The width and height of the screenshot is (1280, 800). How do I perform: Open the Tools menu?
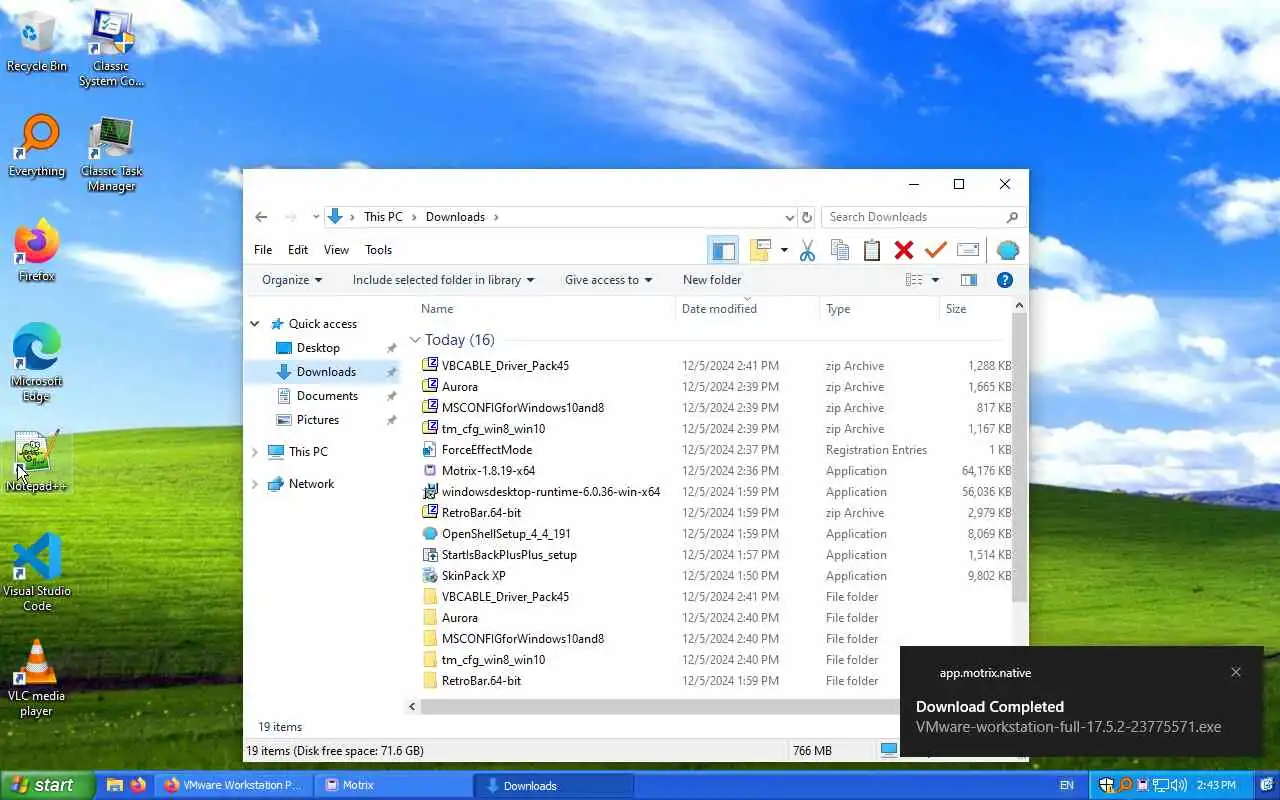point(378,250)
